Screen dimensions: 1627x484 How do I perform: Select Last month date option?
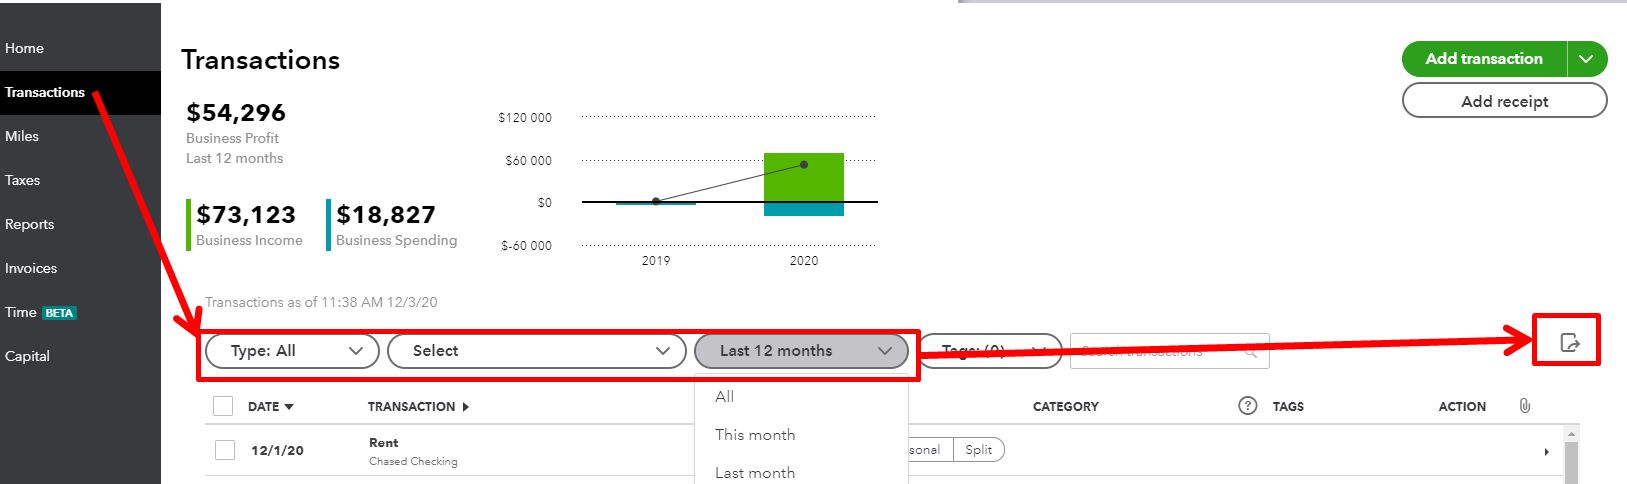click(x=755, y=472)
